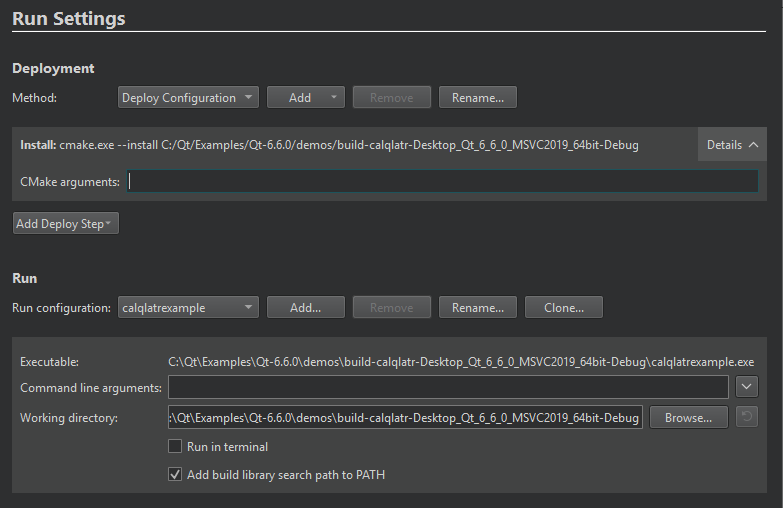
Task: Open the Add deployment dropdown button
Action: point(306,98)
